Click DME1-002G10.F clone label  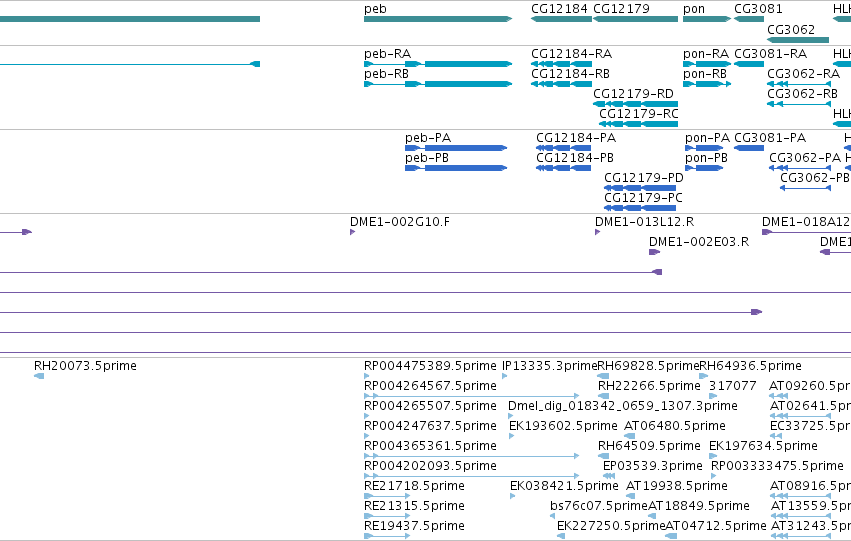[x=400, y=222]
